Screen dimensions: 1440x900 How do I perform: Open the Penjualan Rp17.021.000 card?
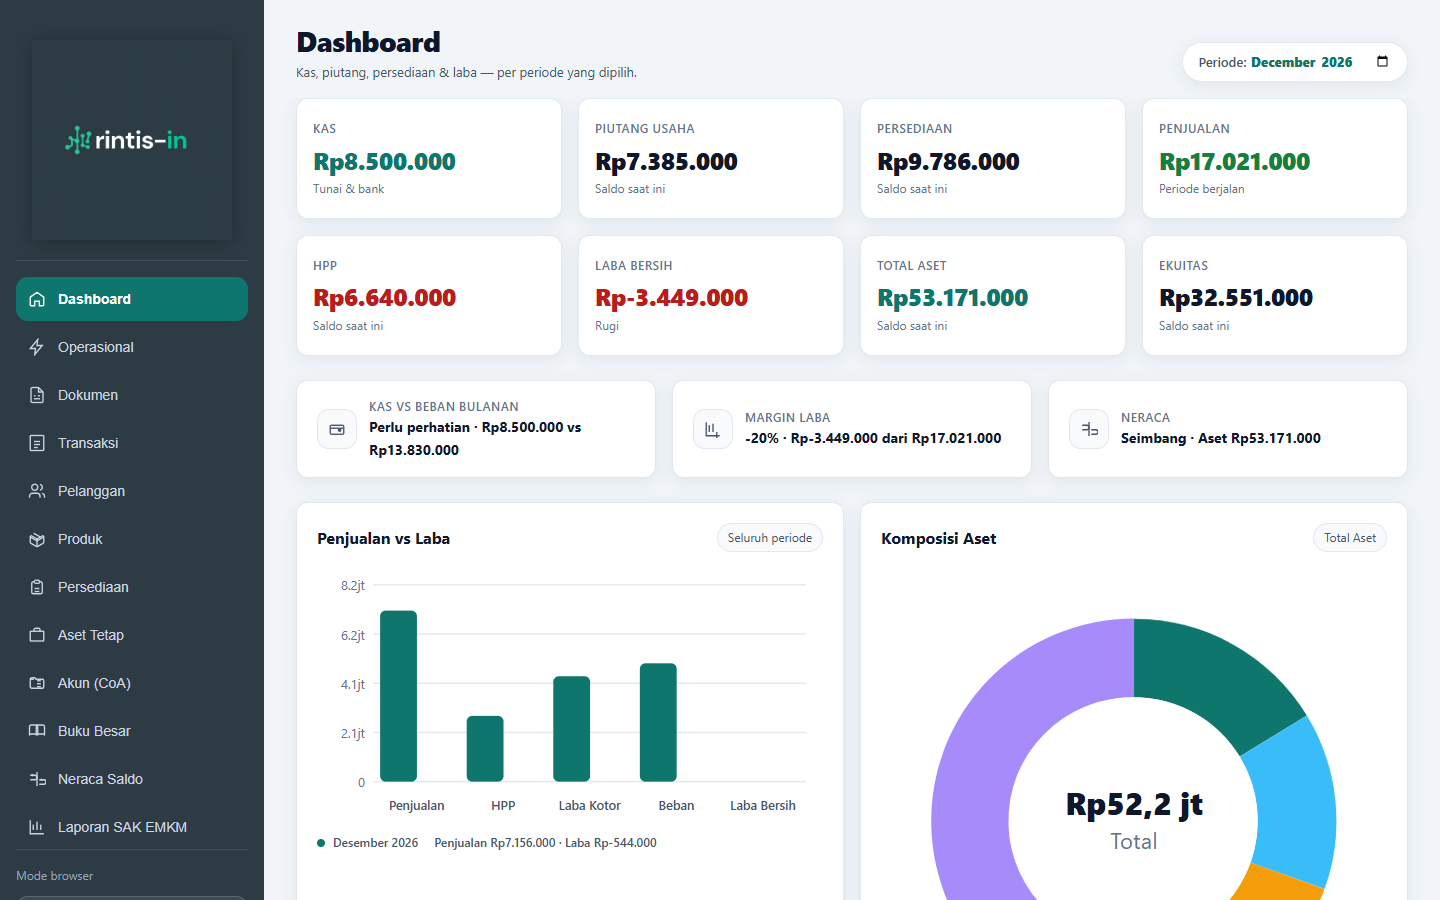pyautogui.click(x=1275, y=158)
